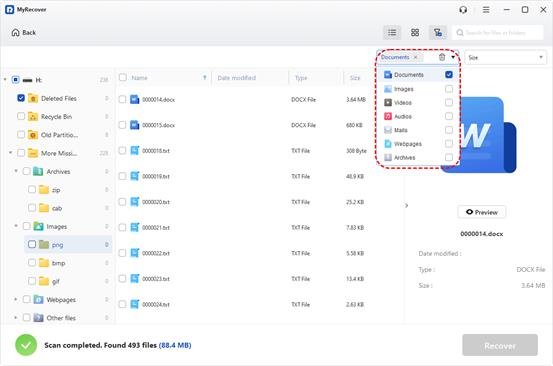Viewport: 553px width, 366px height.
Task: Switch to list view layout
Action: (392, 33)
